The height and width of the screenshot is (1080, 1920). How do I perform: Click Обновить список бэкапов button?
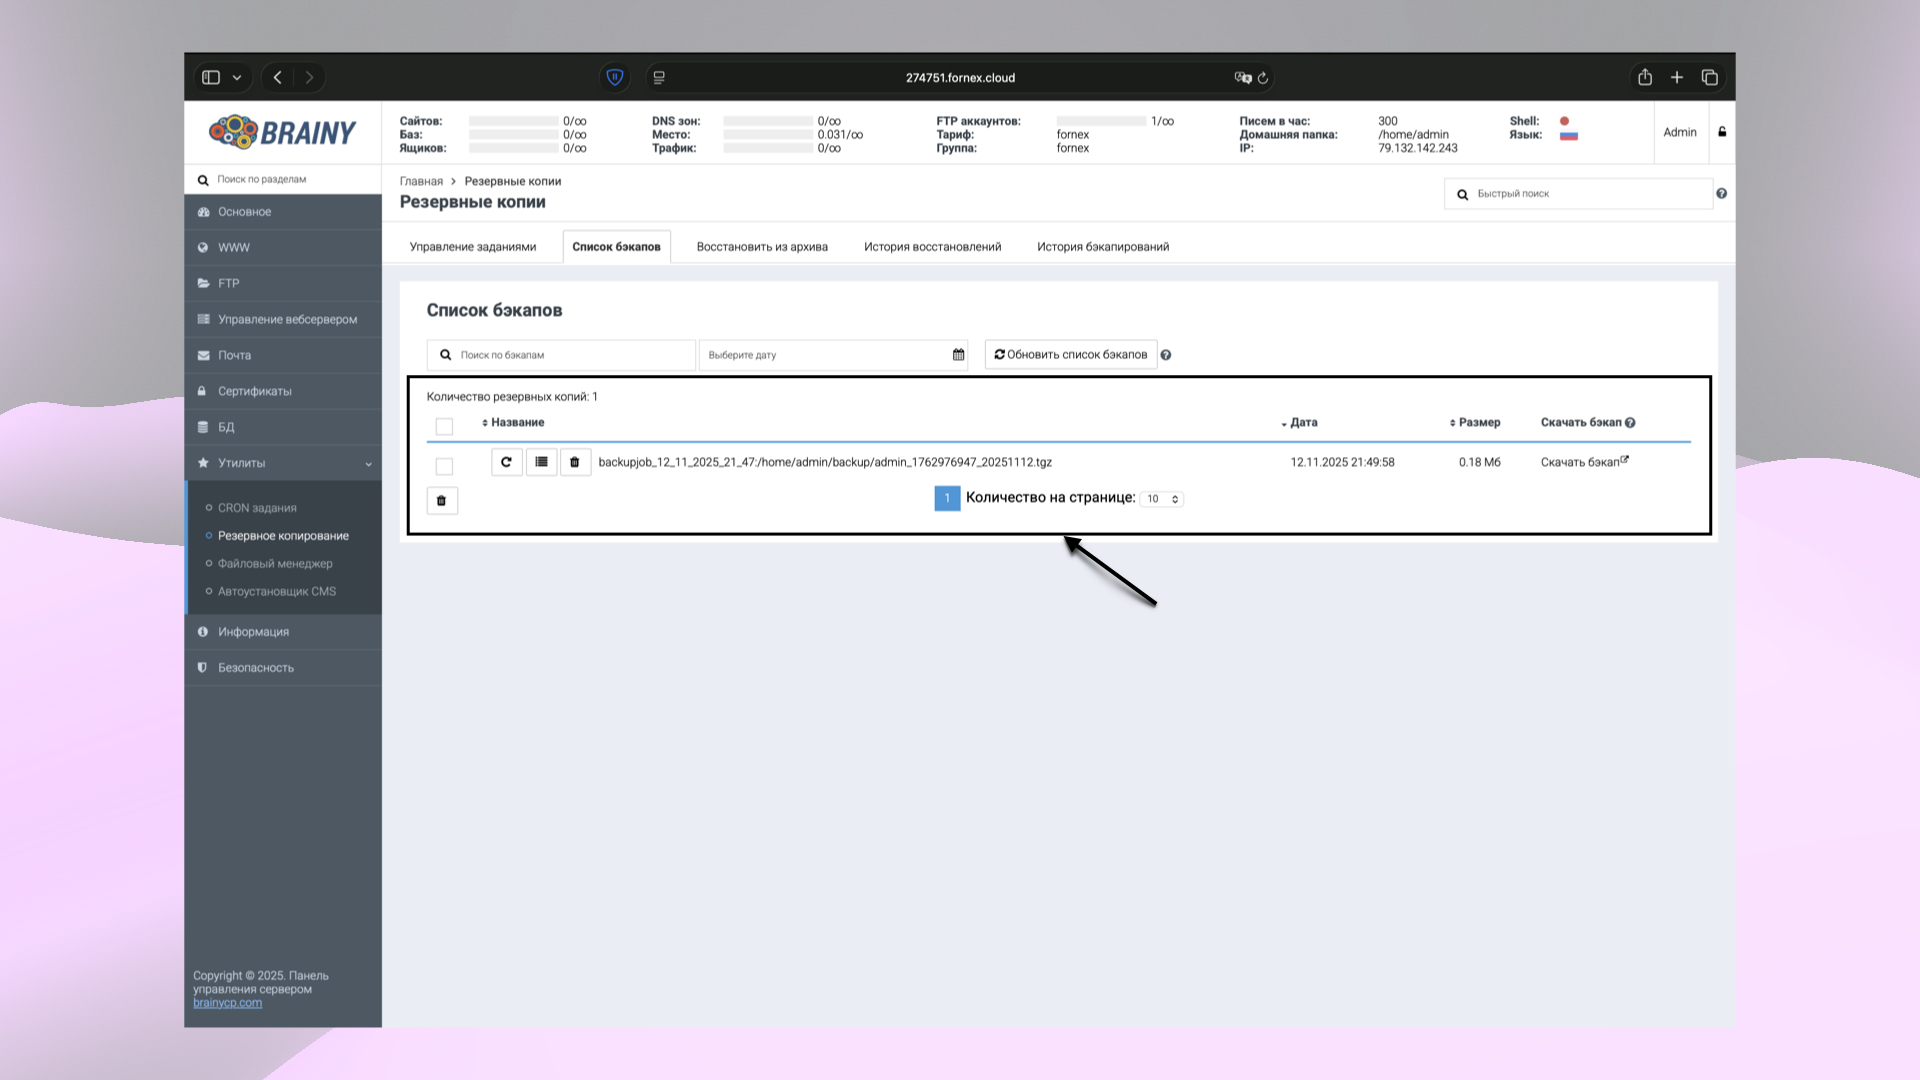tap(1071, 355)
